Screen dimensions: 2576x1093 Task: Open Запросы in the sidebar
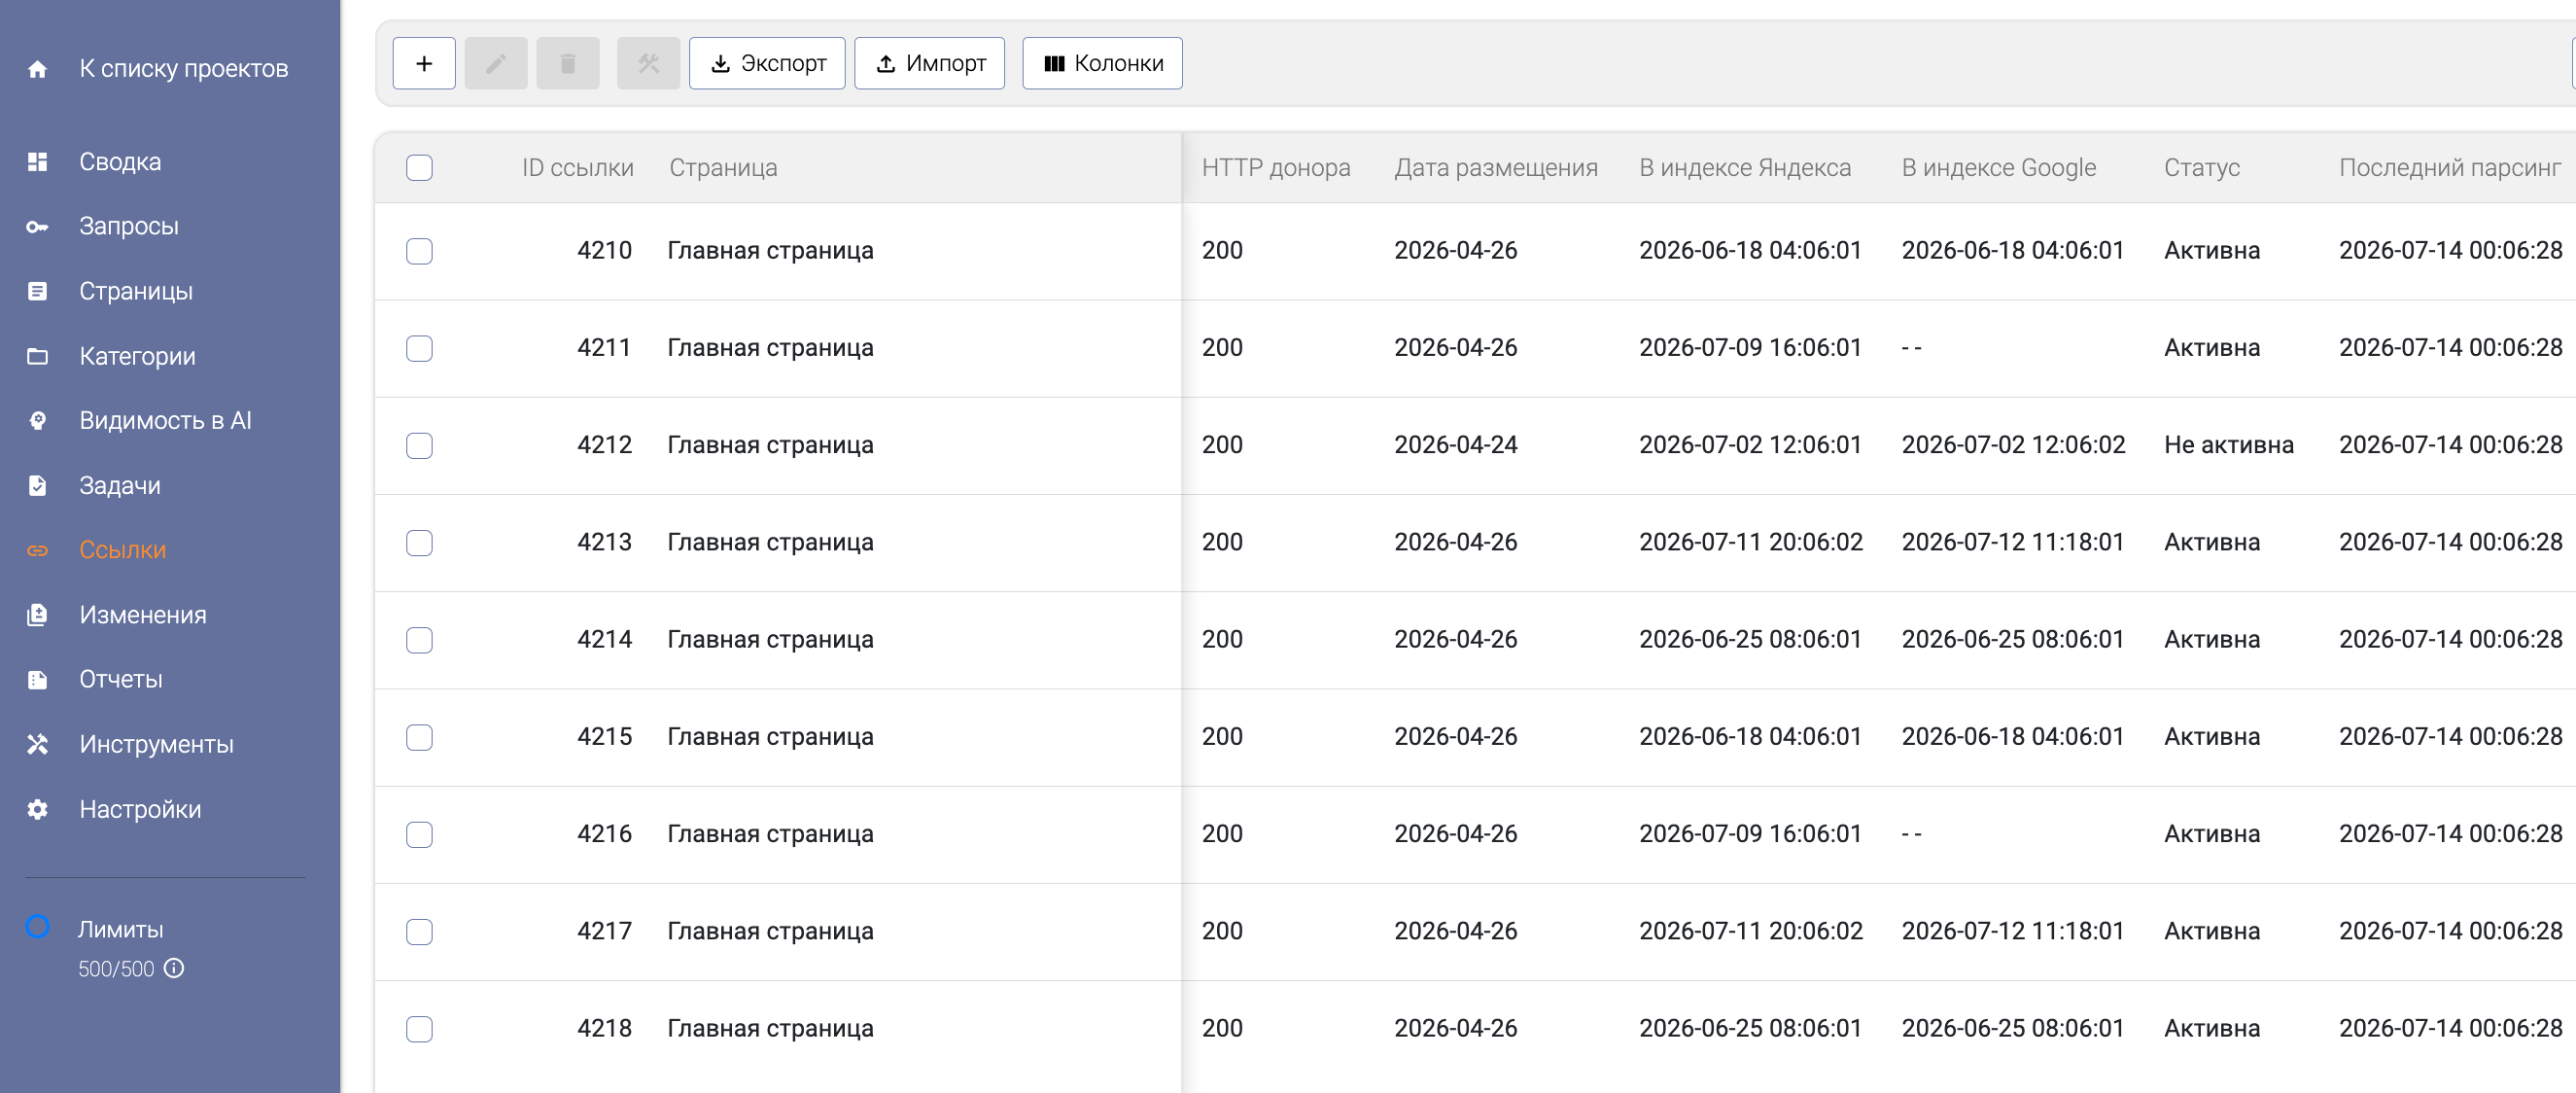[129, 226]
